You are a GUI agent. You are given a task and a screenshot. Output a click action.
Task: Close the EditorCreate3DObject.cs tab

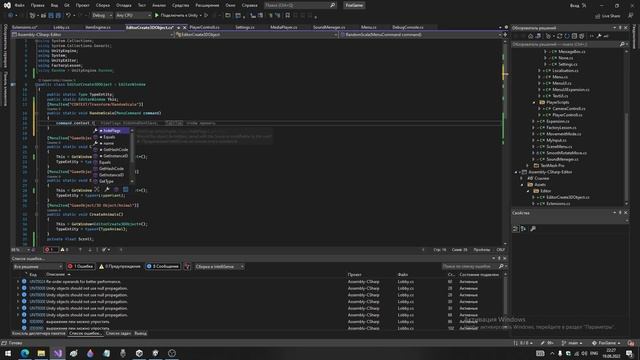[x=184, y=27]
